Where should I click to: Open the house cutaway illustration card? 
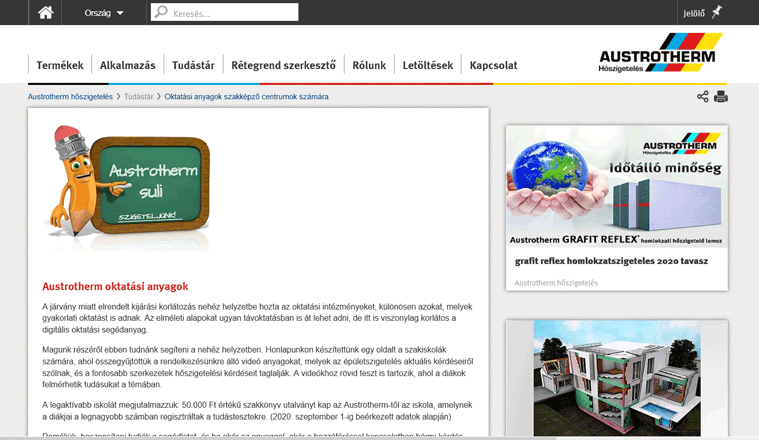tap(617, 378)
